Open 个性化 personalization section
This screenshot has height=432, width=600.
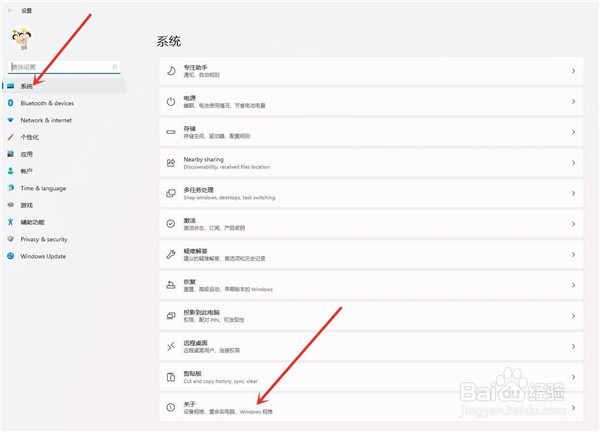(64, 137)
